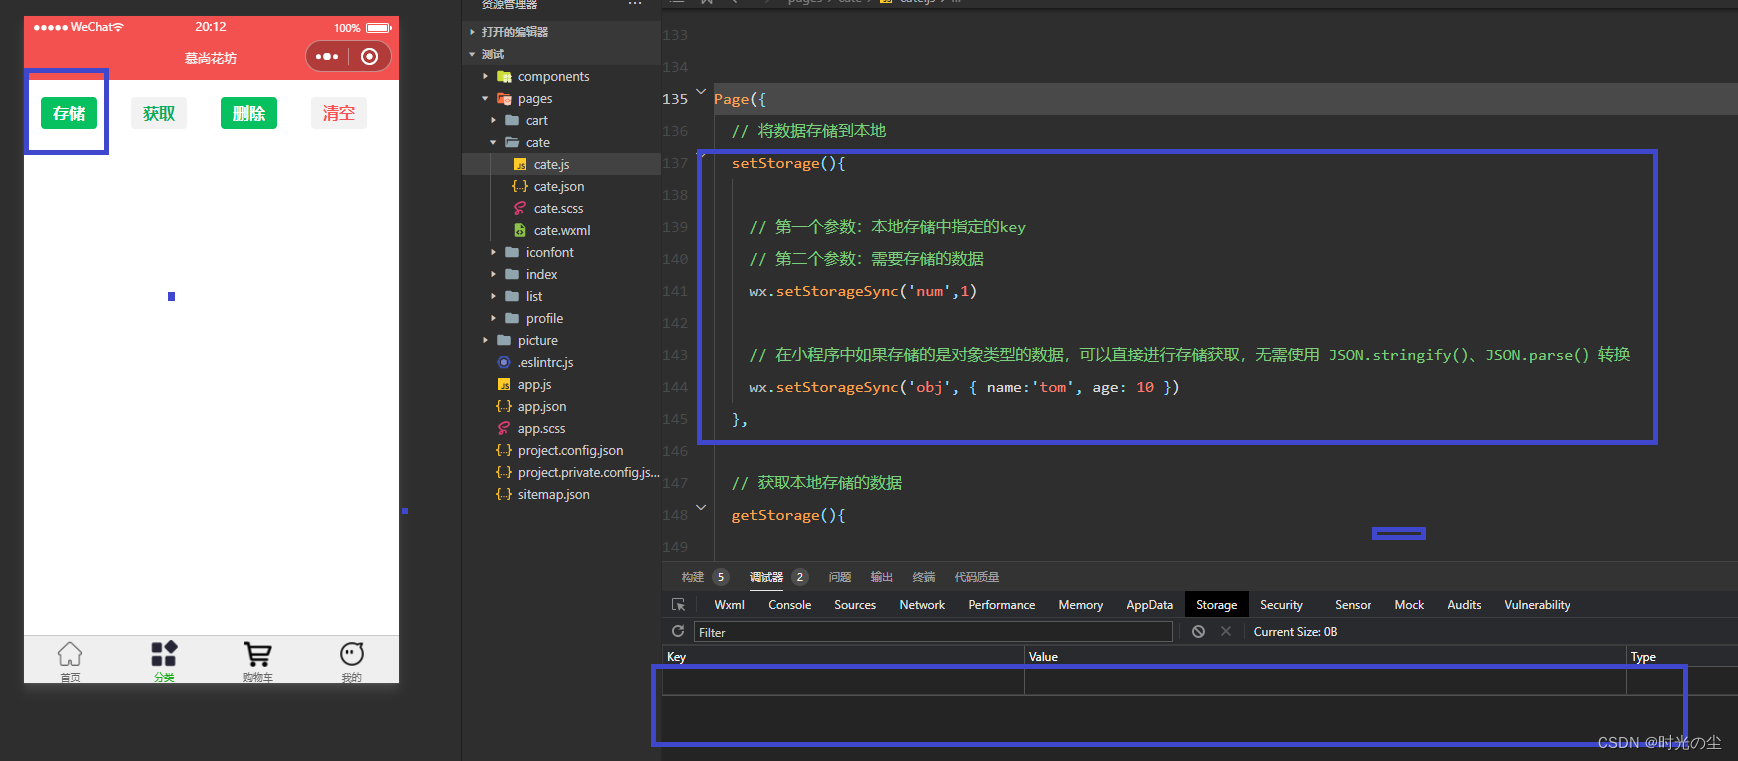Open the mini program three-dot menu capsule
This screenshot has width=1738, height=761.
pos(327,57)
